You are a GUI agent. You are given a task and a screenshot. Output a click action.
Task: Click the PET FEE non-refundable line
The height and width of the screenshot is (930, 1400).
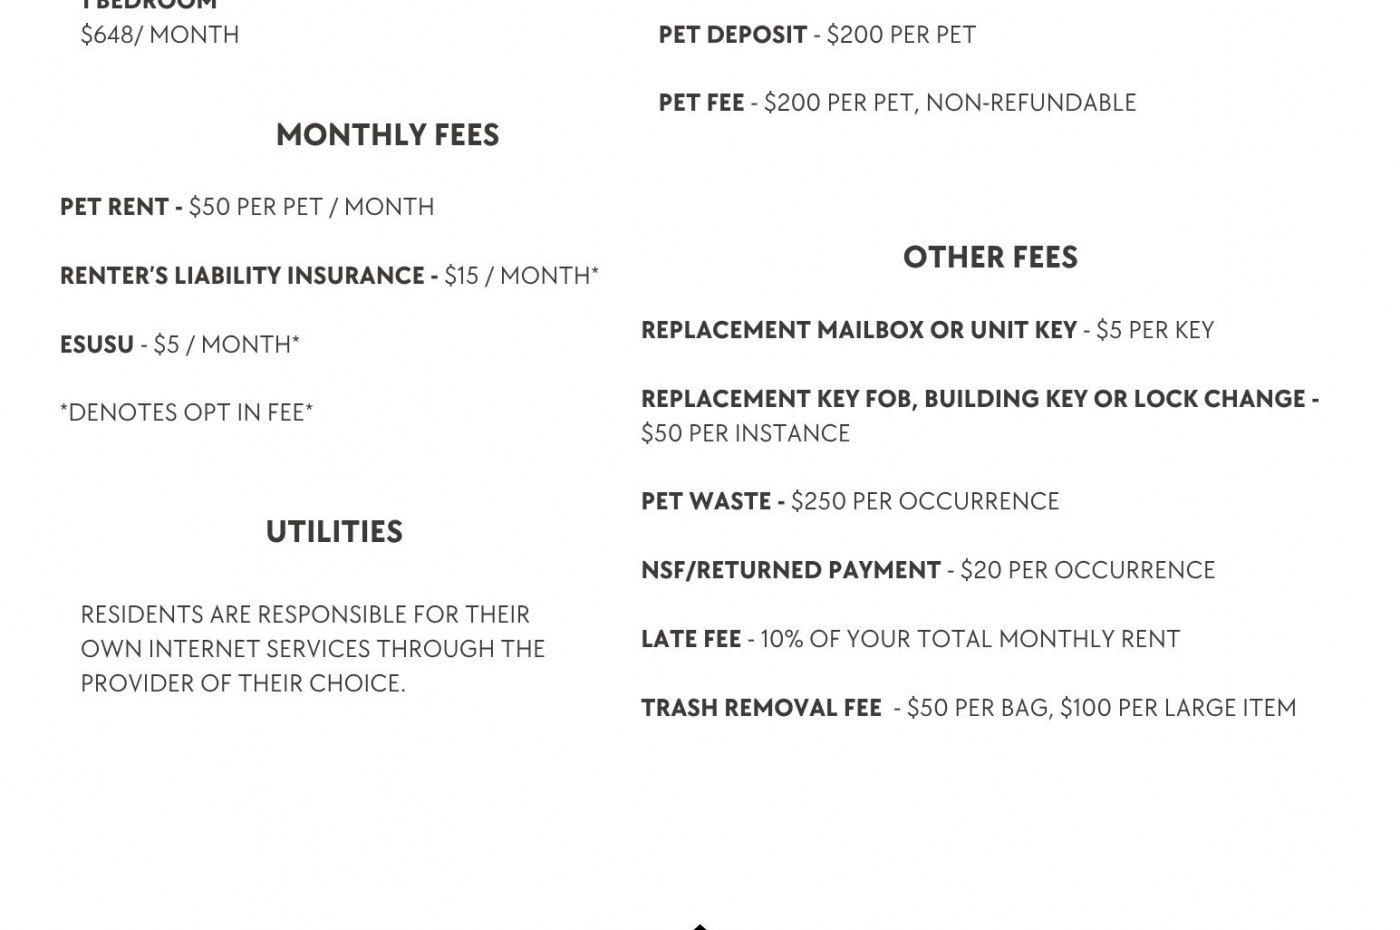(x=897, y=103)
